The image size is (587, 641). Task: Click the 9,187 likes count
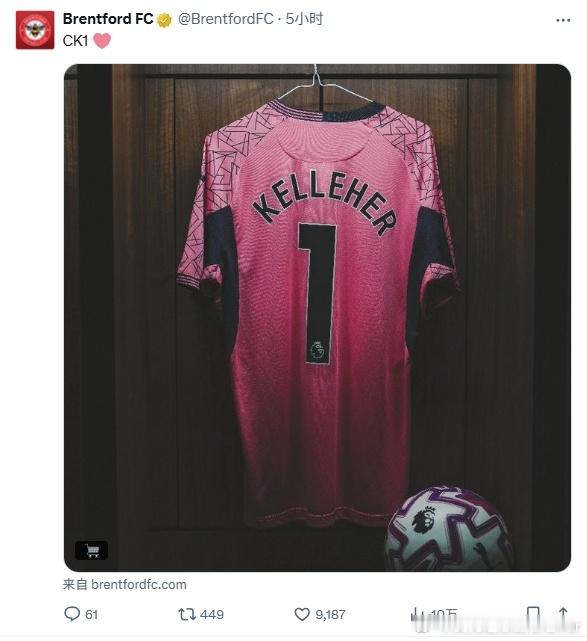(x=330, y=614)
